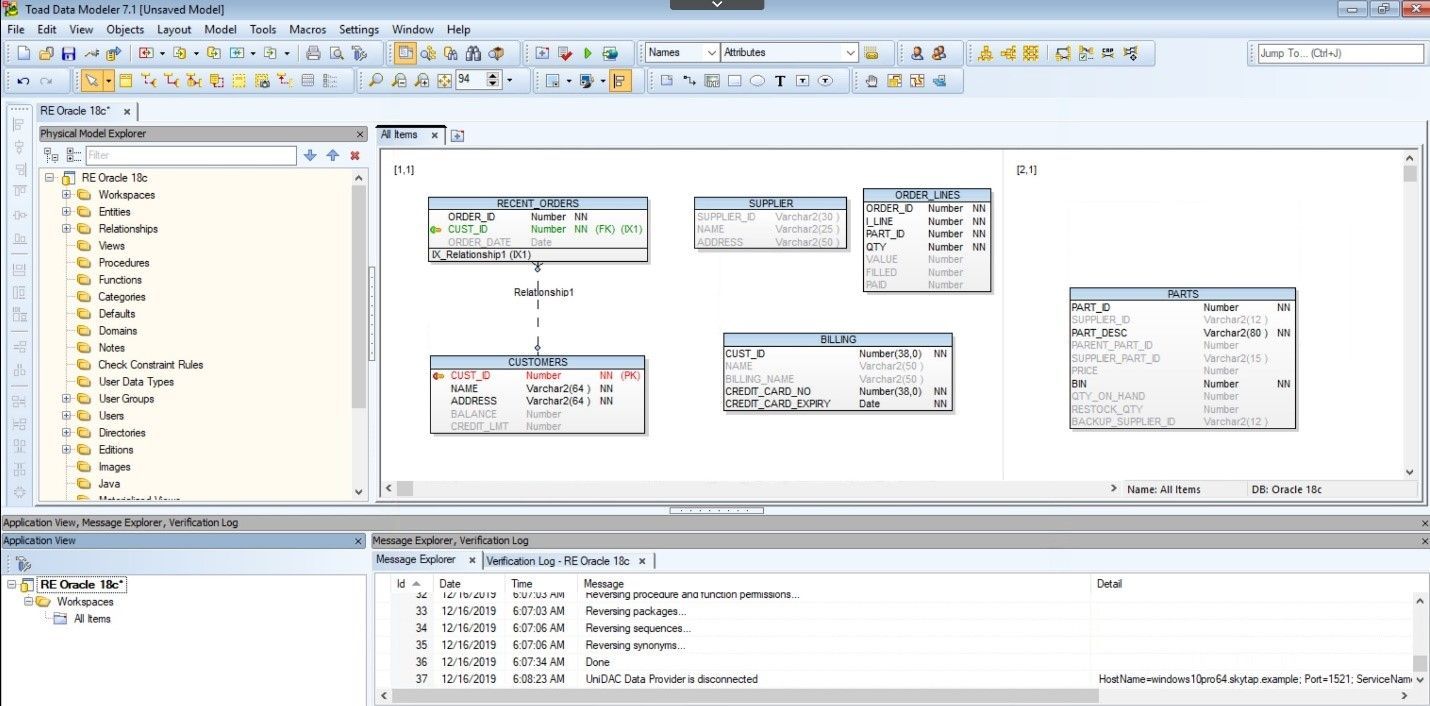Select the Message Explorer tab

click(416, 560)
